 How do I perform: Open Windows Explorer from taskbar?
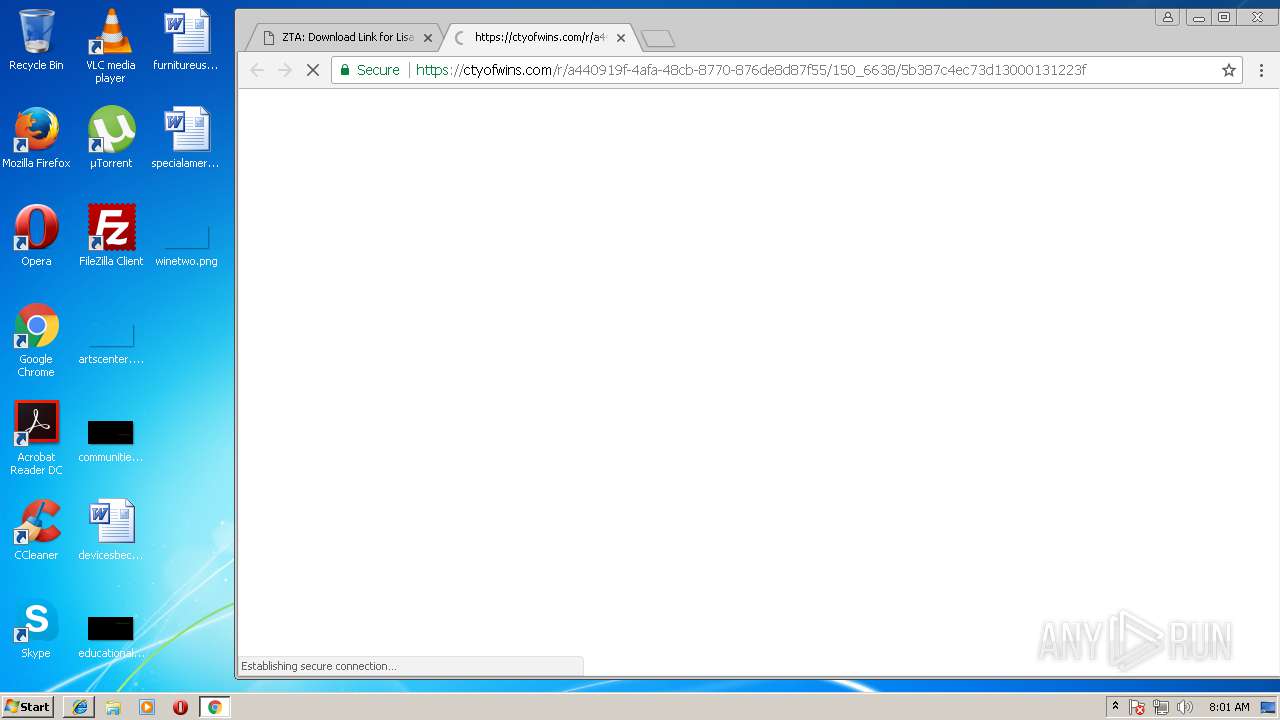coord(113,707)
